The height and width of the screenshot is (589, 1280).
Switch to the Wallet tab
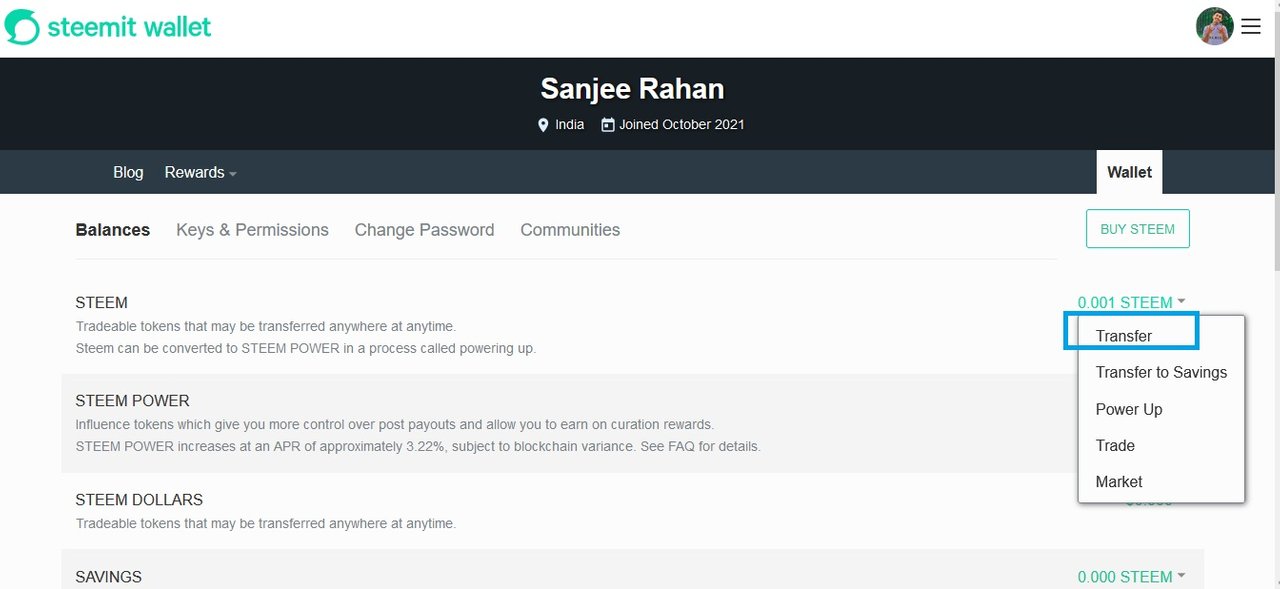tap(1129, 172)
